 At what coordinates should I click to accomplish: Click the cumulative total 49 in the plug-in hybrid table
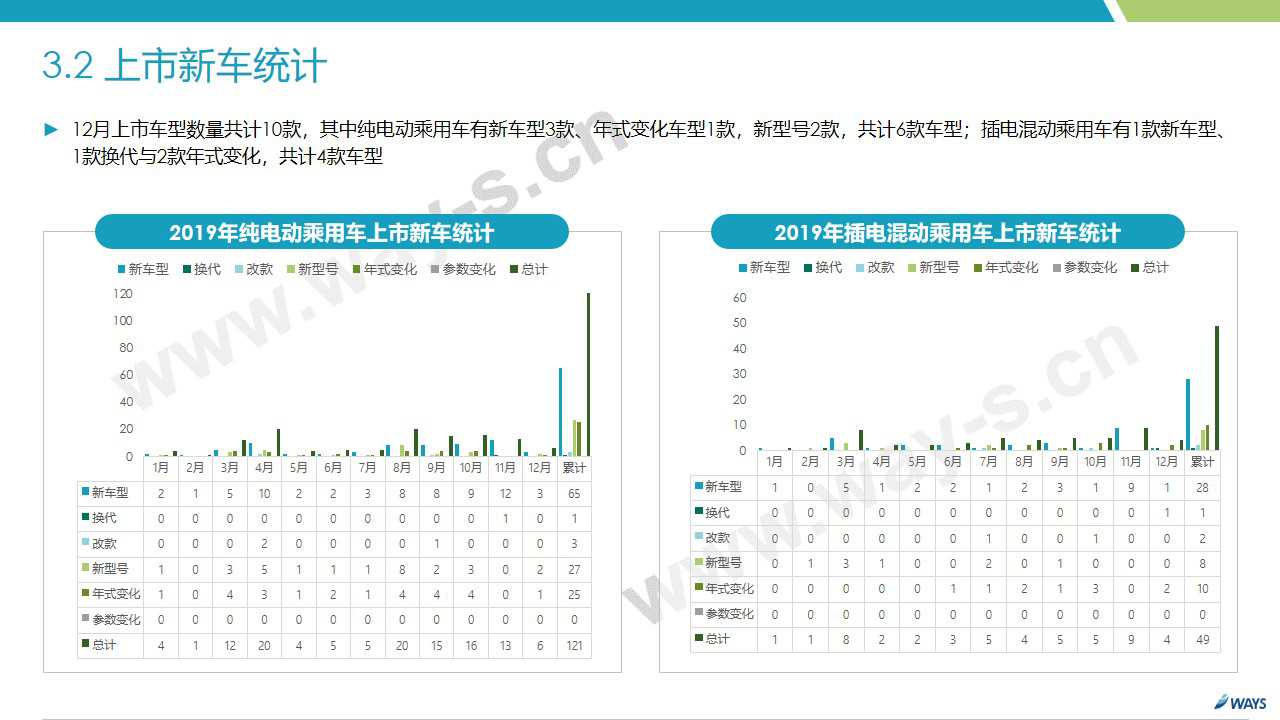pos(1202,639)
